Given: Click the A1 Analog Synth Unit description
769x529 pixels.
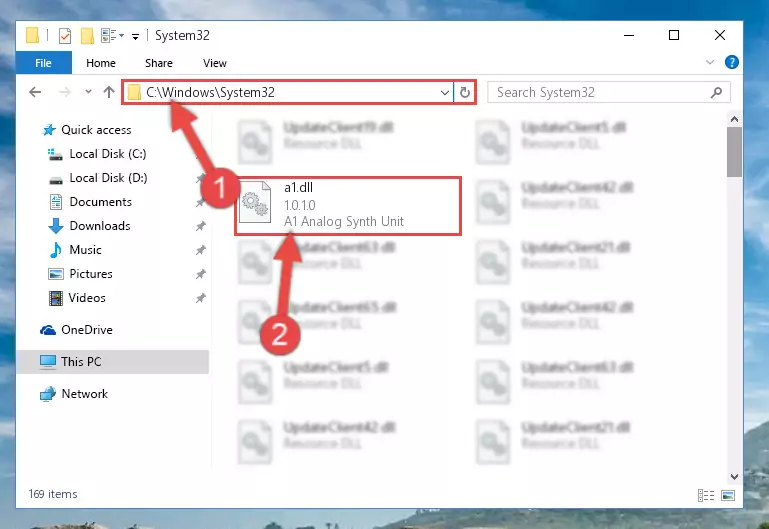Looking at the screenshot, I should click(x=344, y=222).
